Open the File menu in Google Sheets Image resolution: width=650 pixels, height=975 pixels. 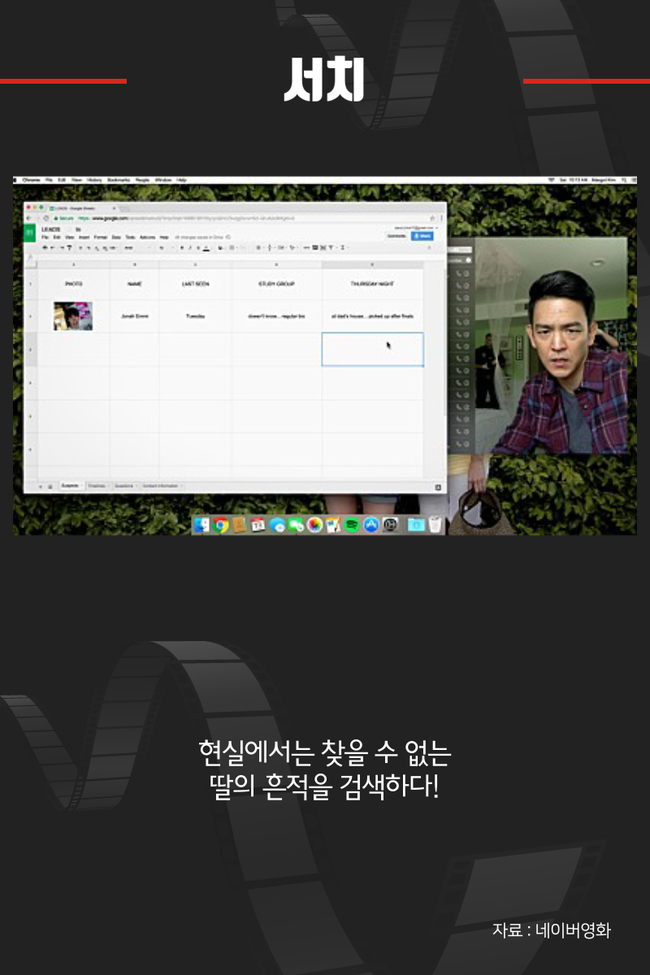click(45, 237)
